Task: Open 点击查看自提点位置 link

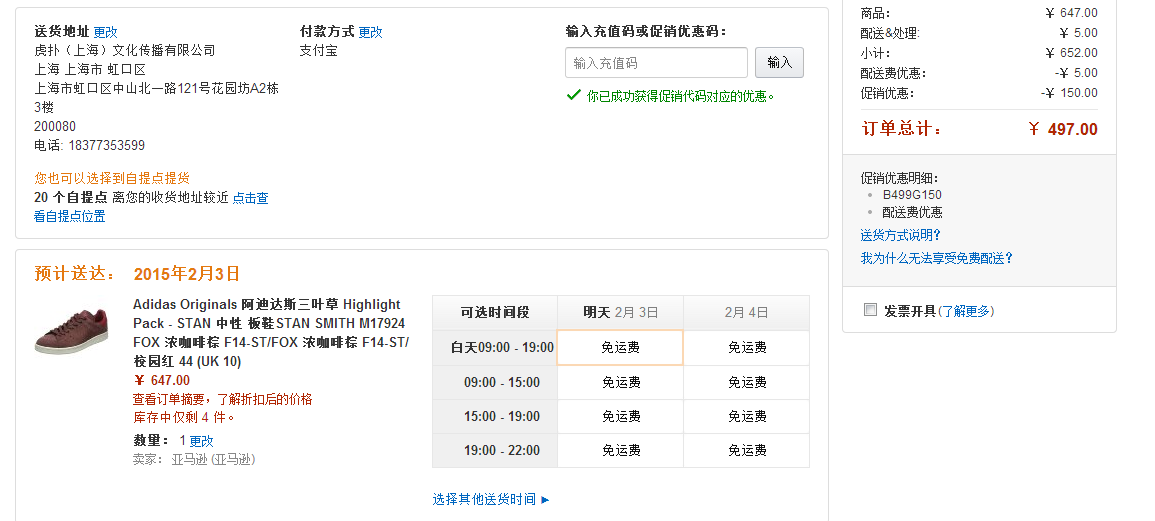Action: 151,207
